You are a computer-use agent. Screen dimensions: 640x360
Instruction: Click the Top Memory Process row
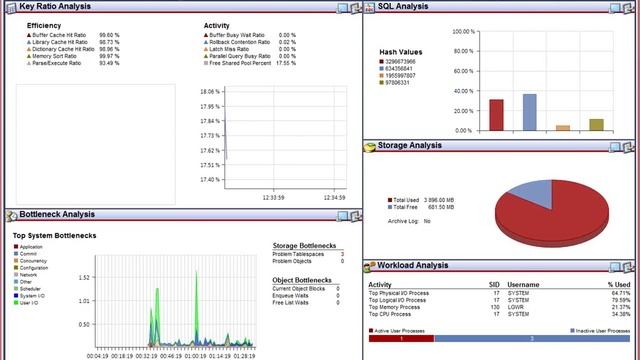coord(499,307)
